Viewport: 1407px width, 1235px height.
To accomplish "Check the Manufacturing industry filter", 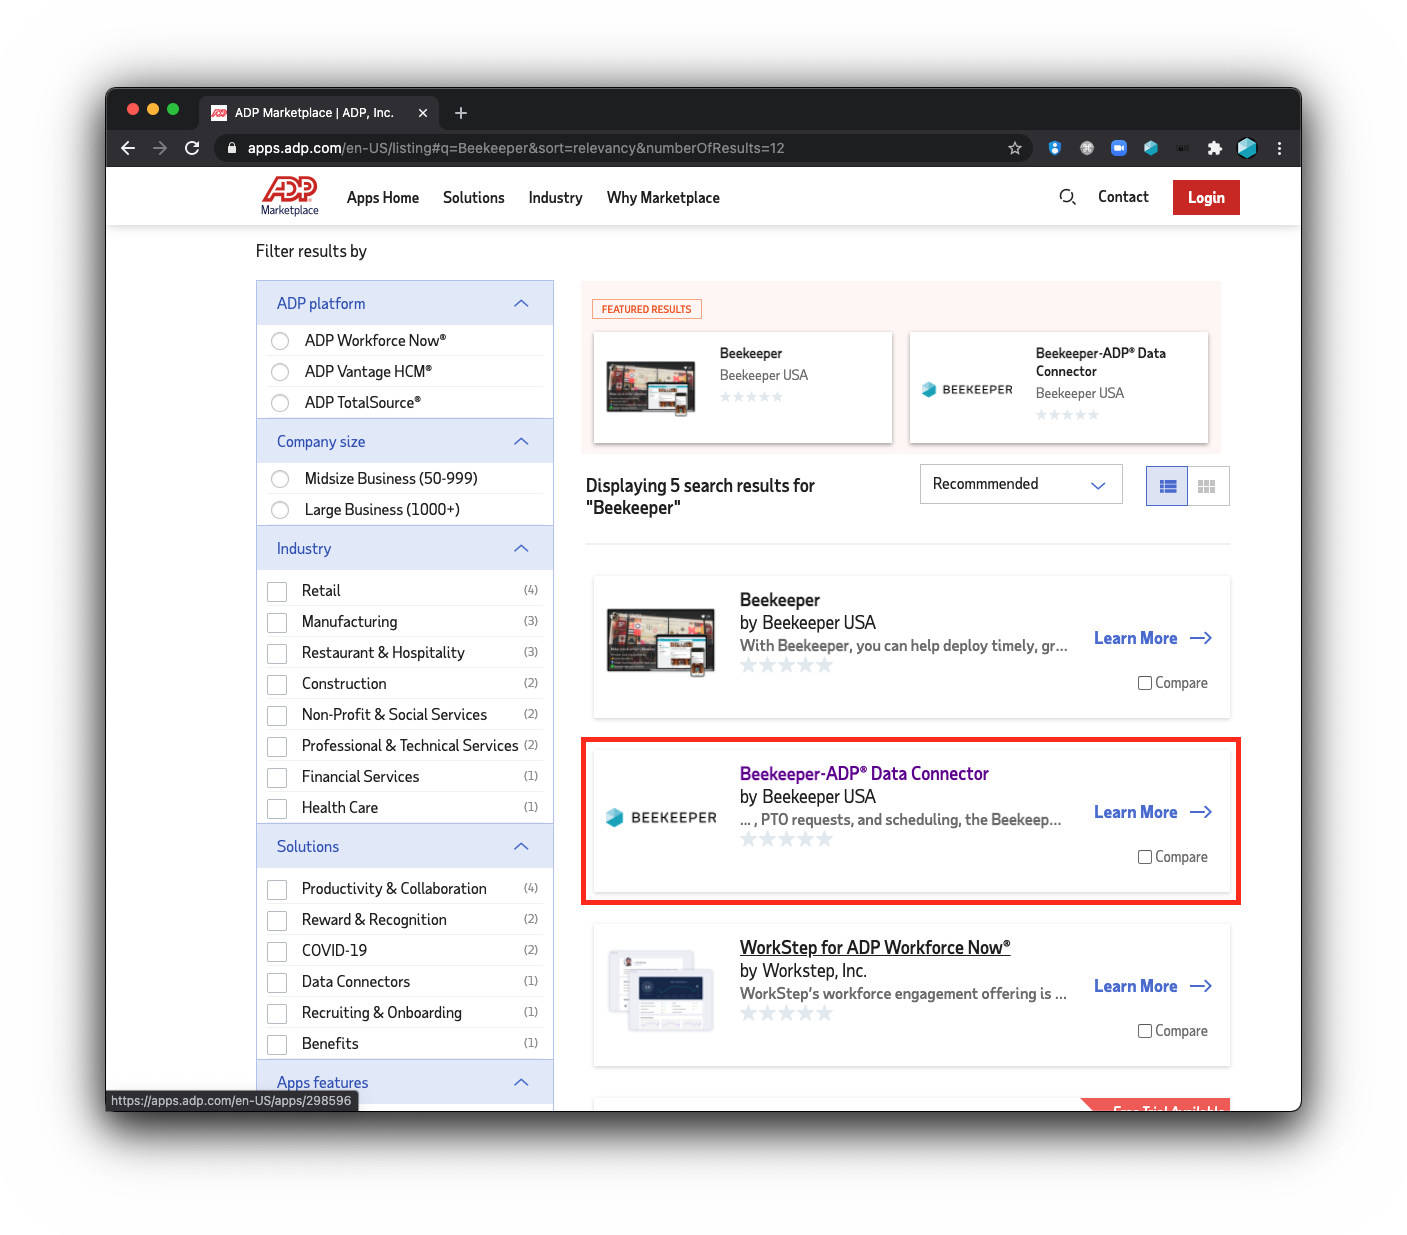I will [277, 622].
